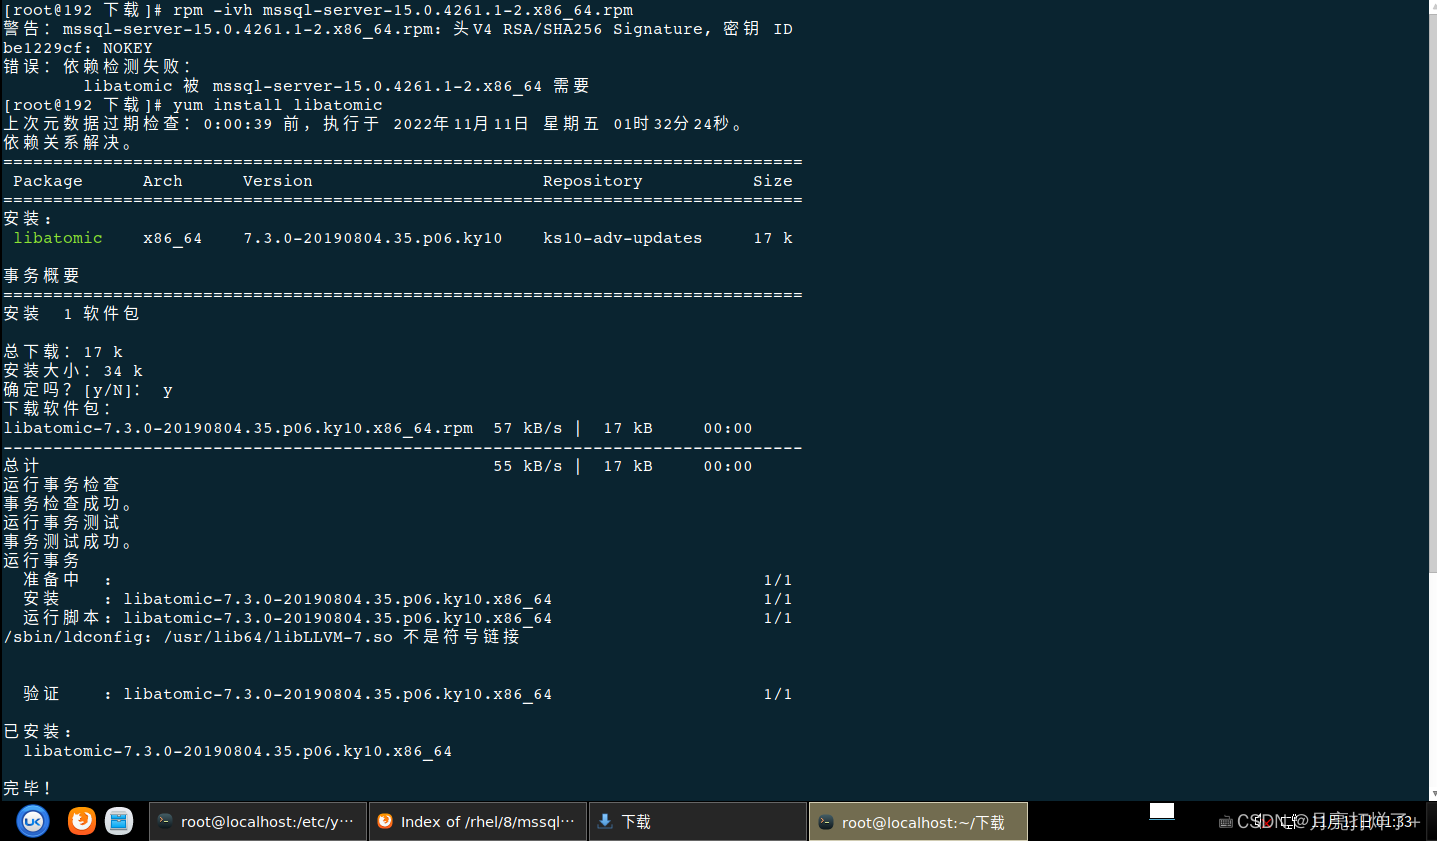Click the white indicator in the system tray
The height and width of the screenshot is (841, 1437).
(x=1161, y=812)
